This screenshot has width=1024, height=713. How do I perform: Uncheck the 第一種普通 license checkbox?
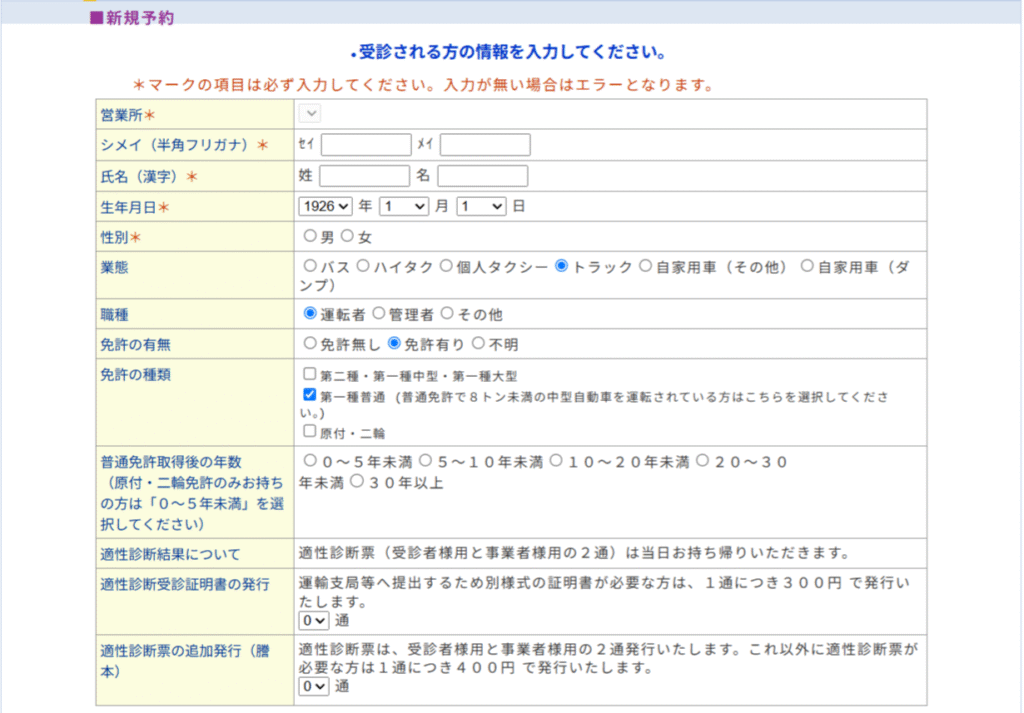point(310,395)
